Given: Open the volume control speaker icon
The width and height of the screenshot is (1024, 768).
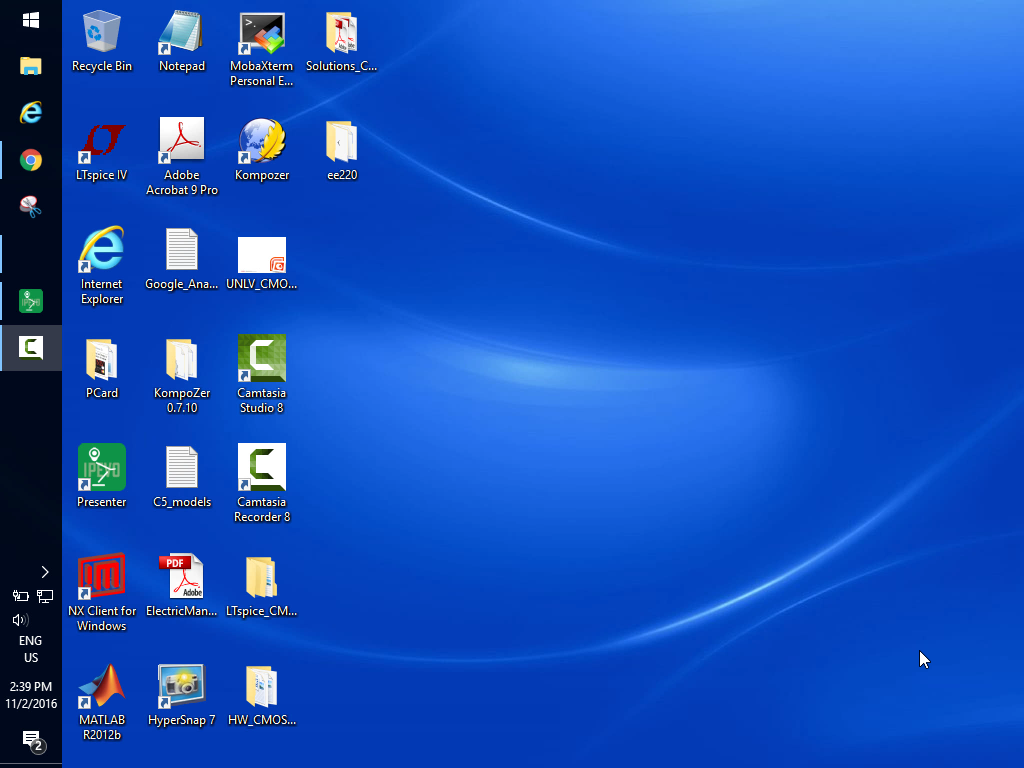Looking at the screenshot, I should (19, 620).
